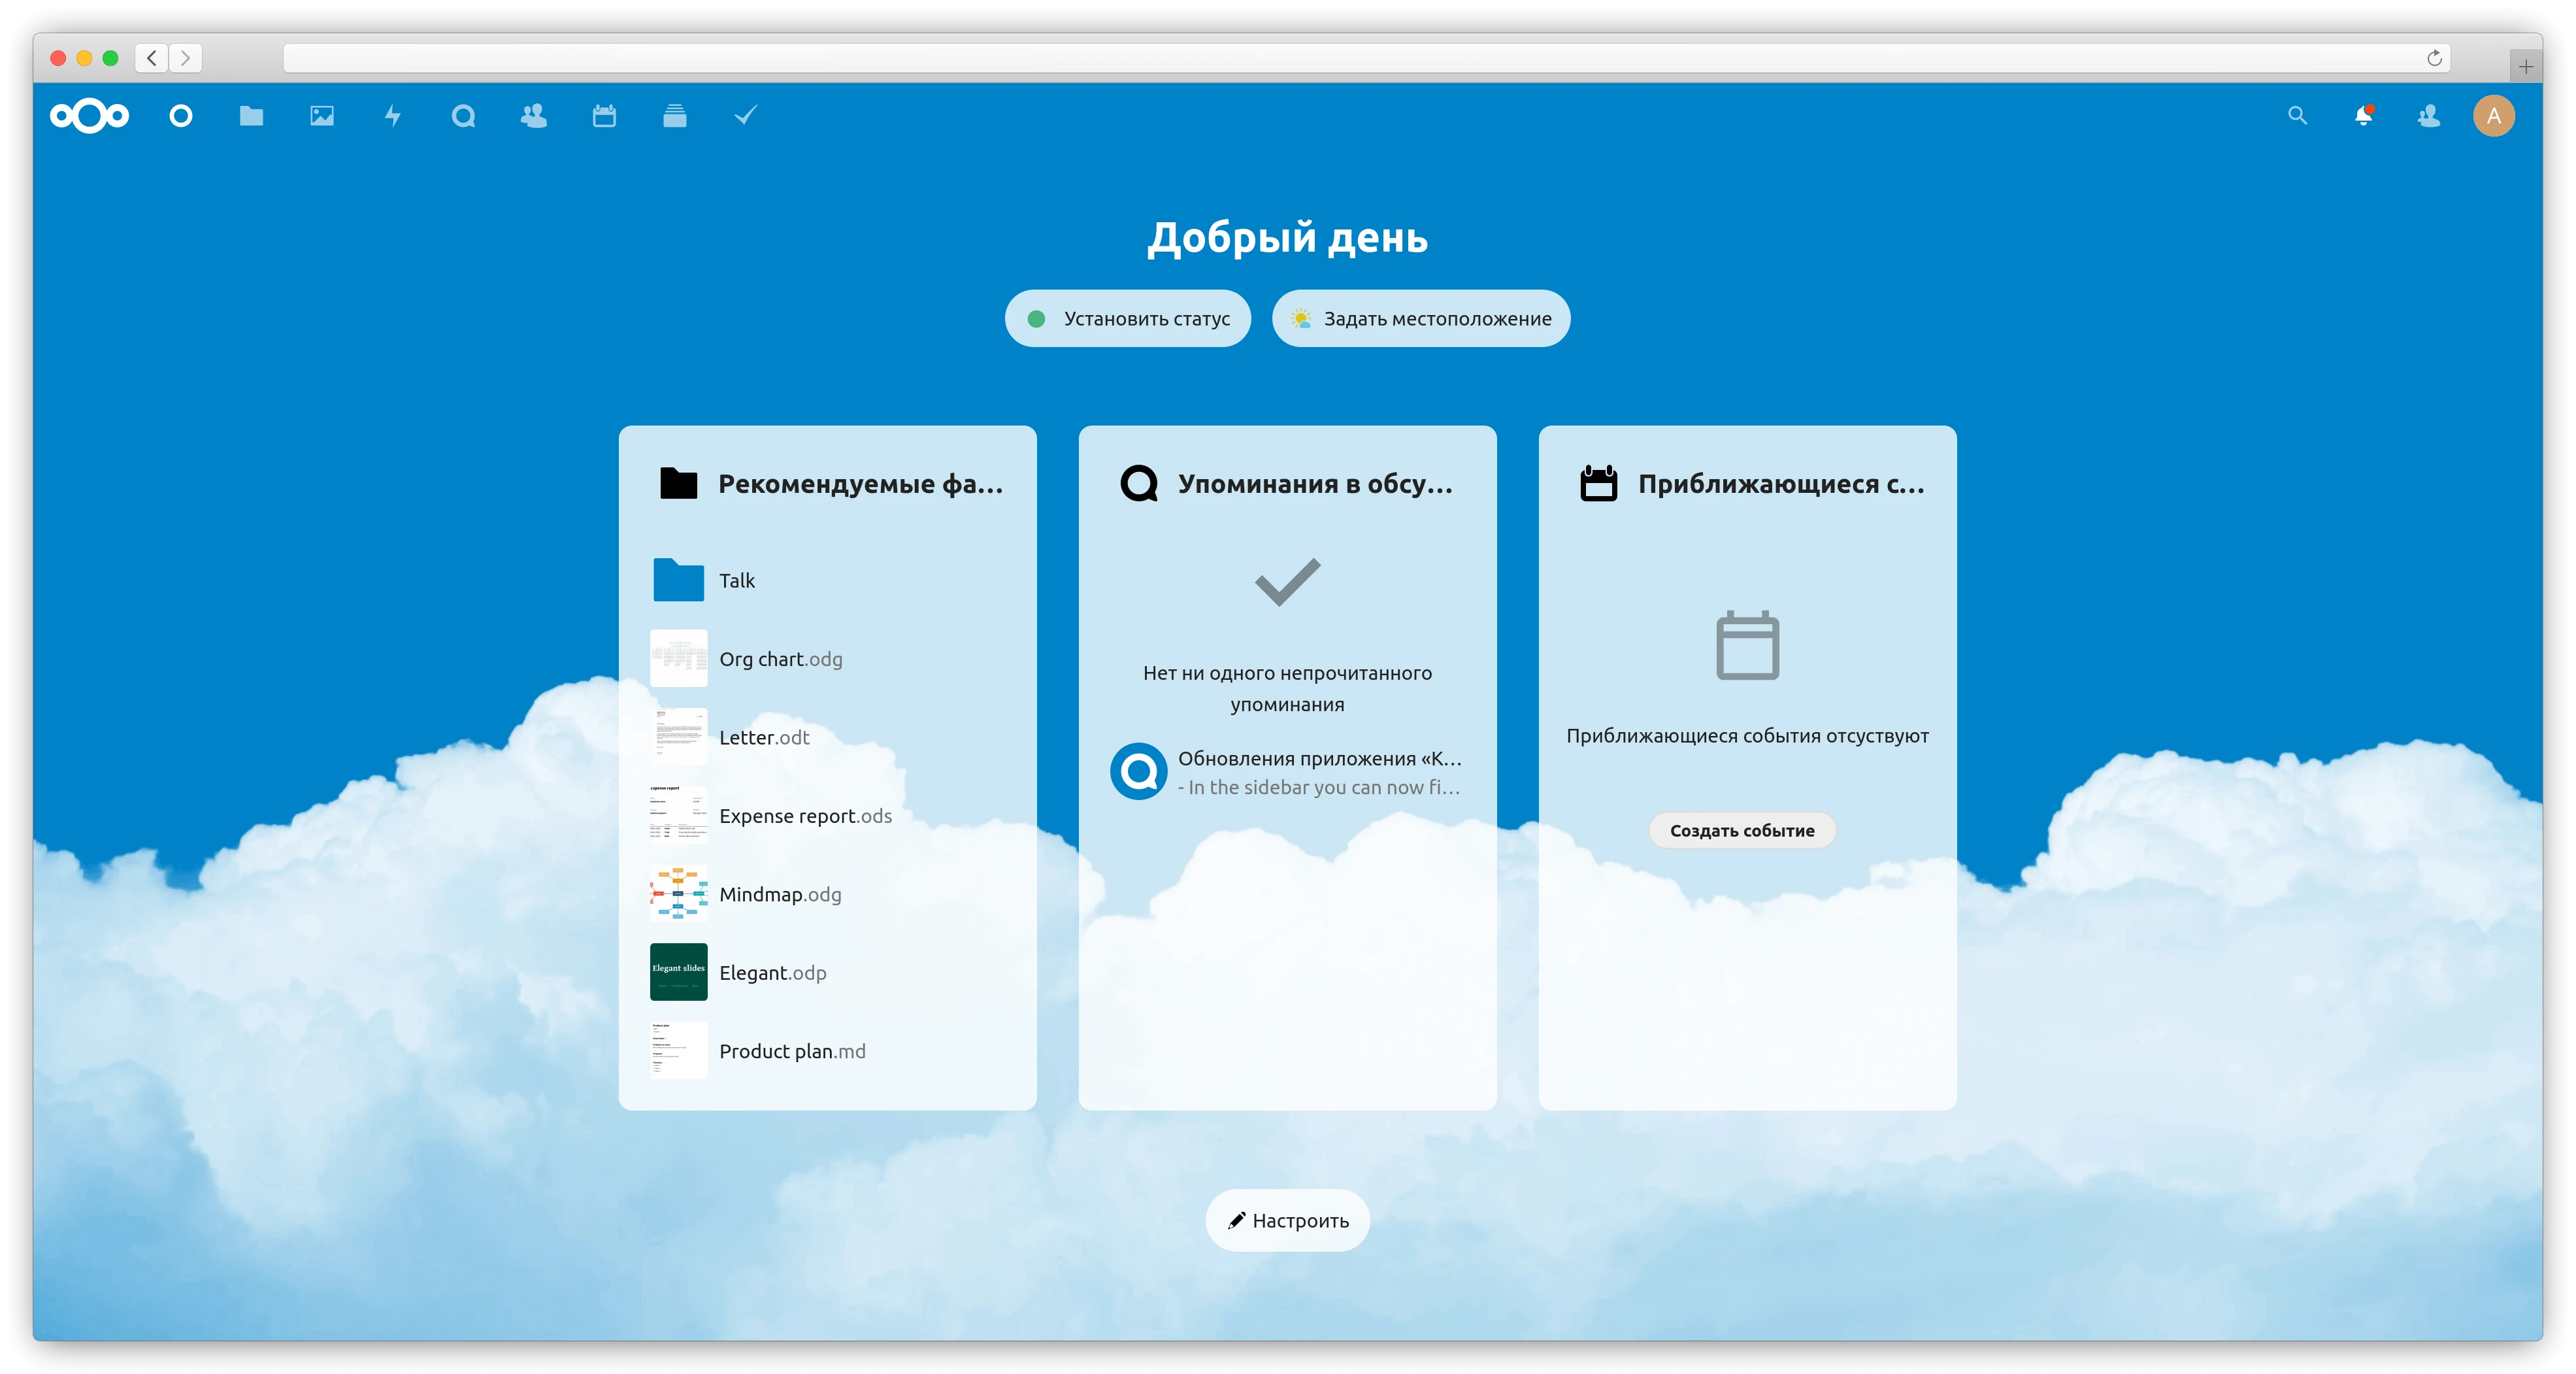Open the Photos app
Screen dimensions: 2576x1374
coord(321,116)
